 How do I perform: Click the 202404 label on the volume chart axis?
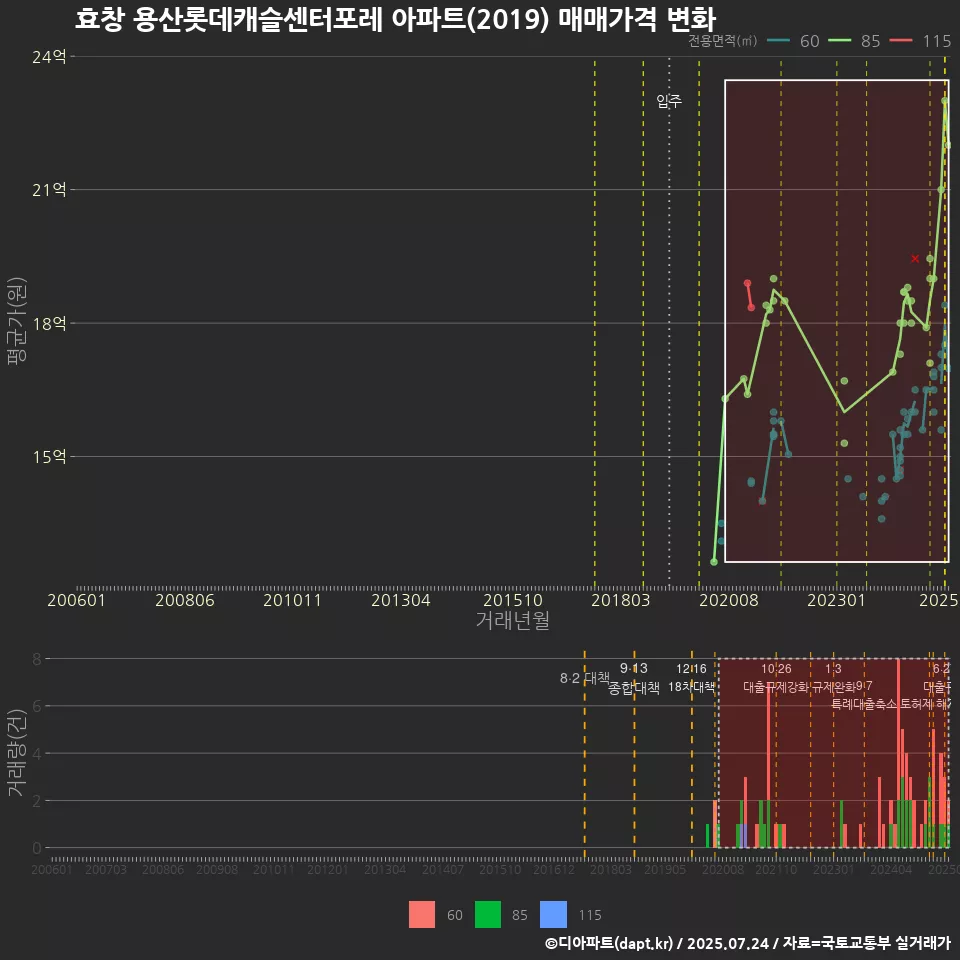(x=891, y=869)
